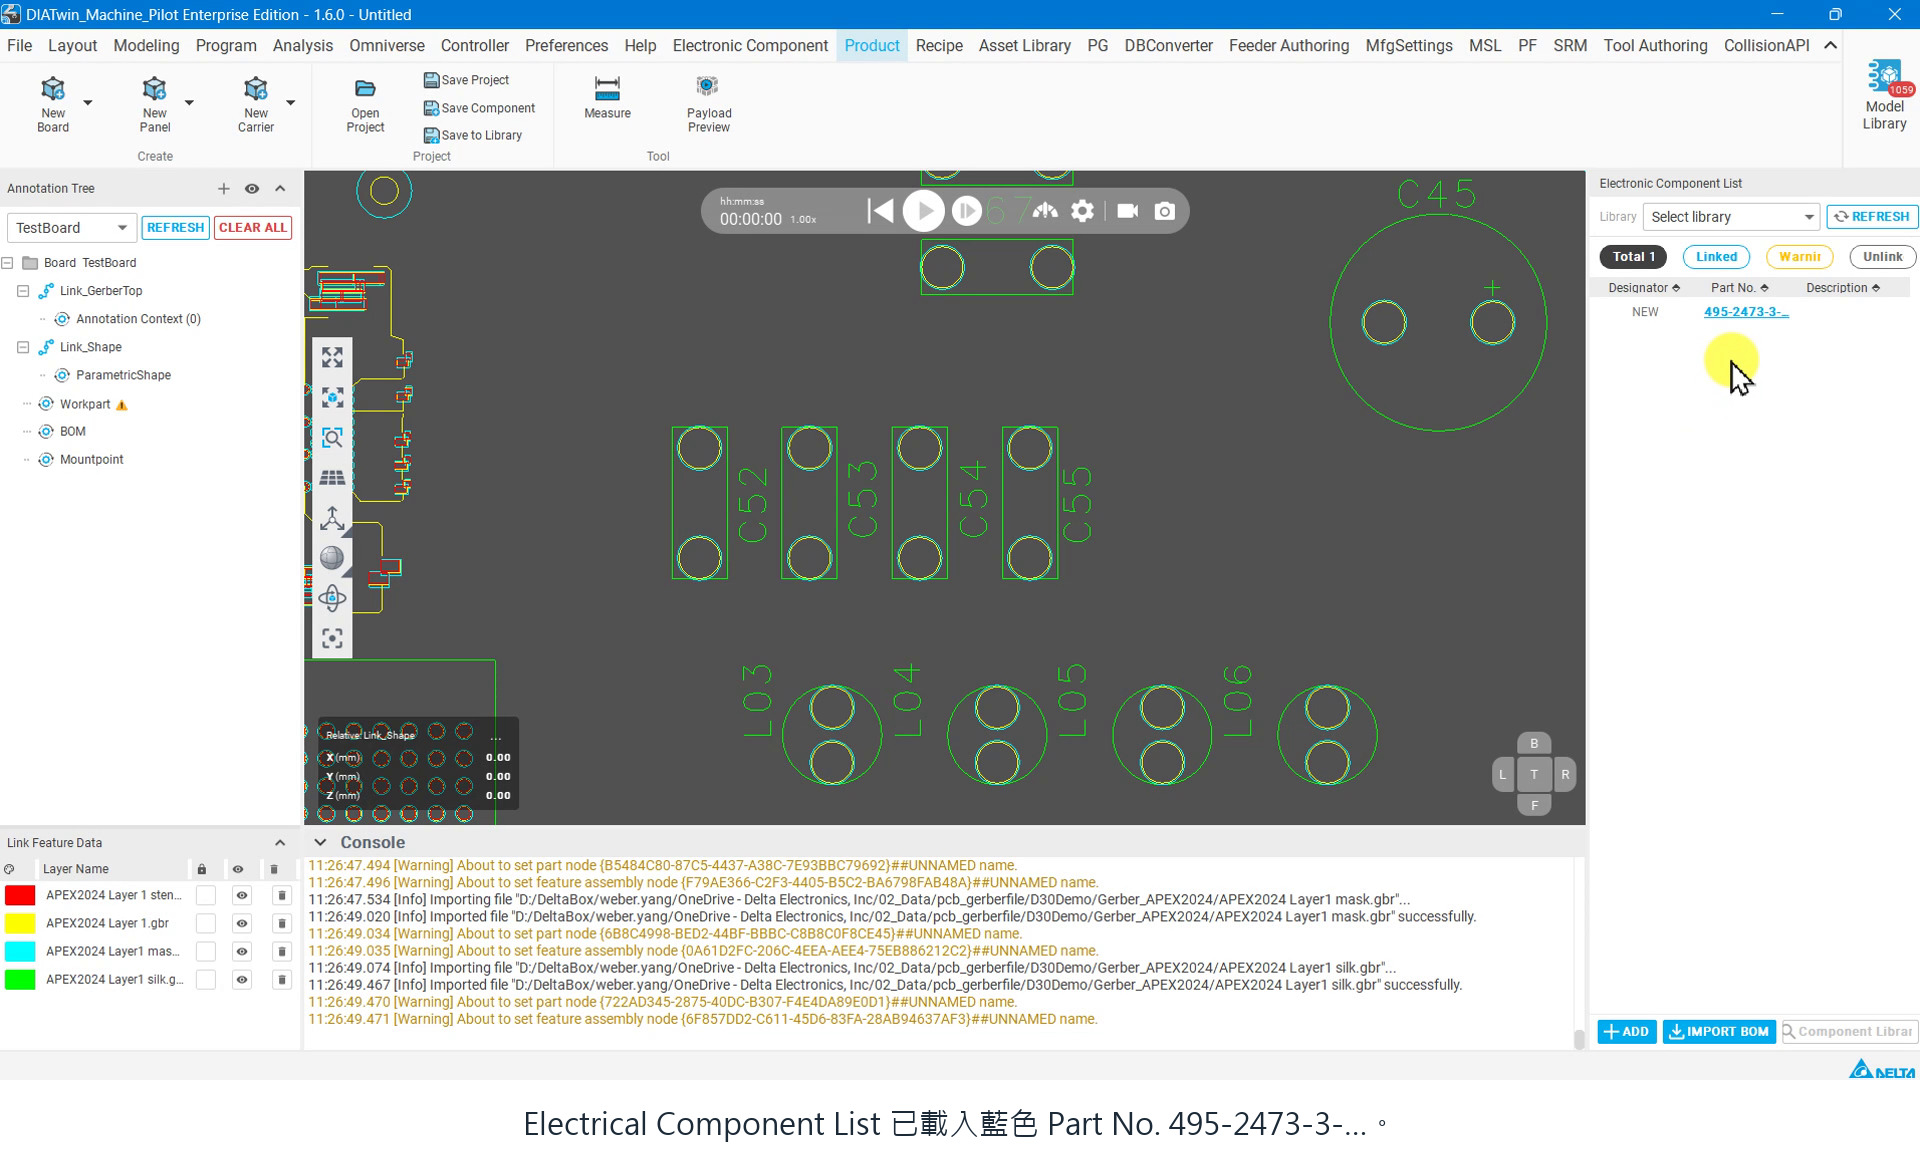Click the coordinate axes icon in the viewport

[x=332, y=518]
